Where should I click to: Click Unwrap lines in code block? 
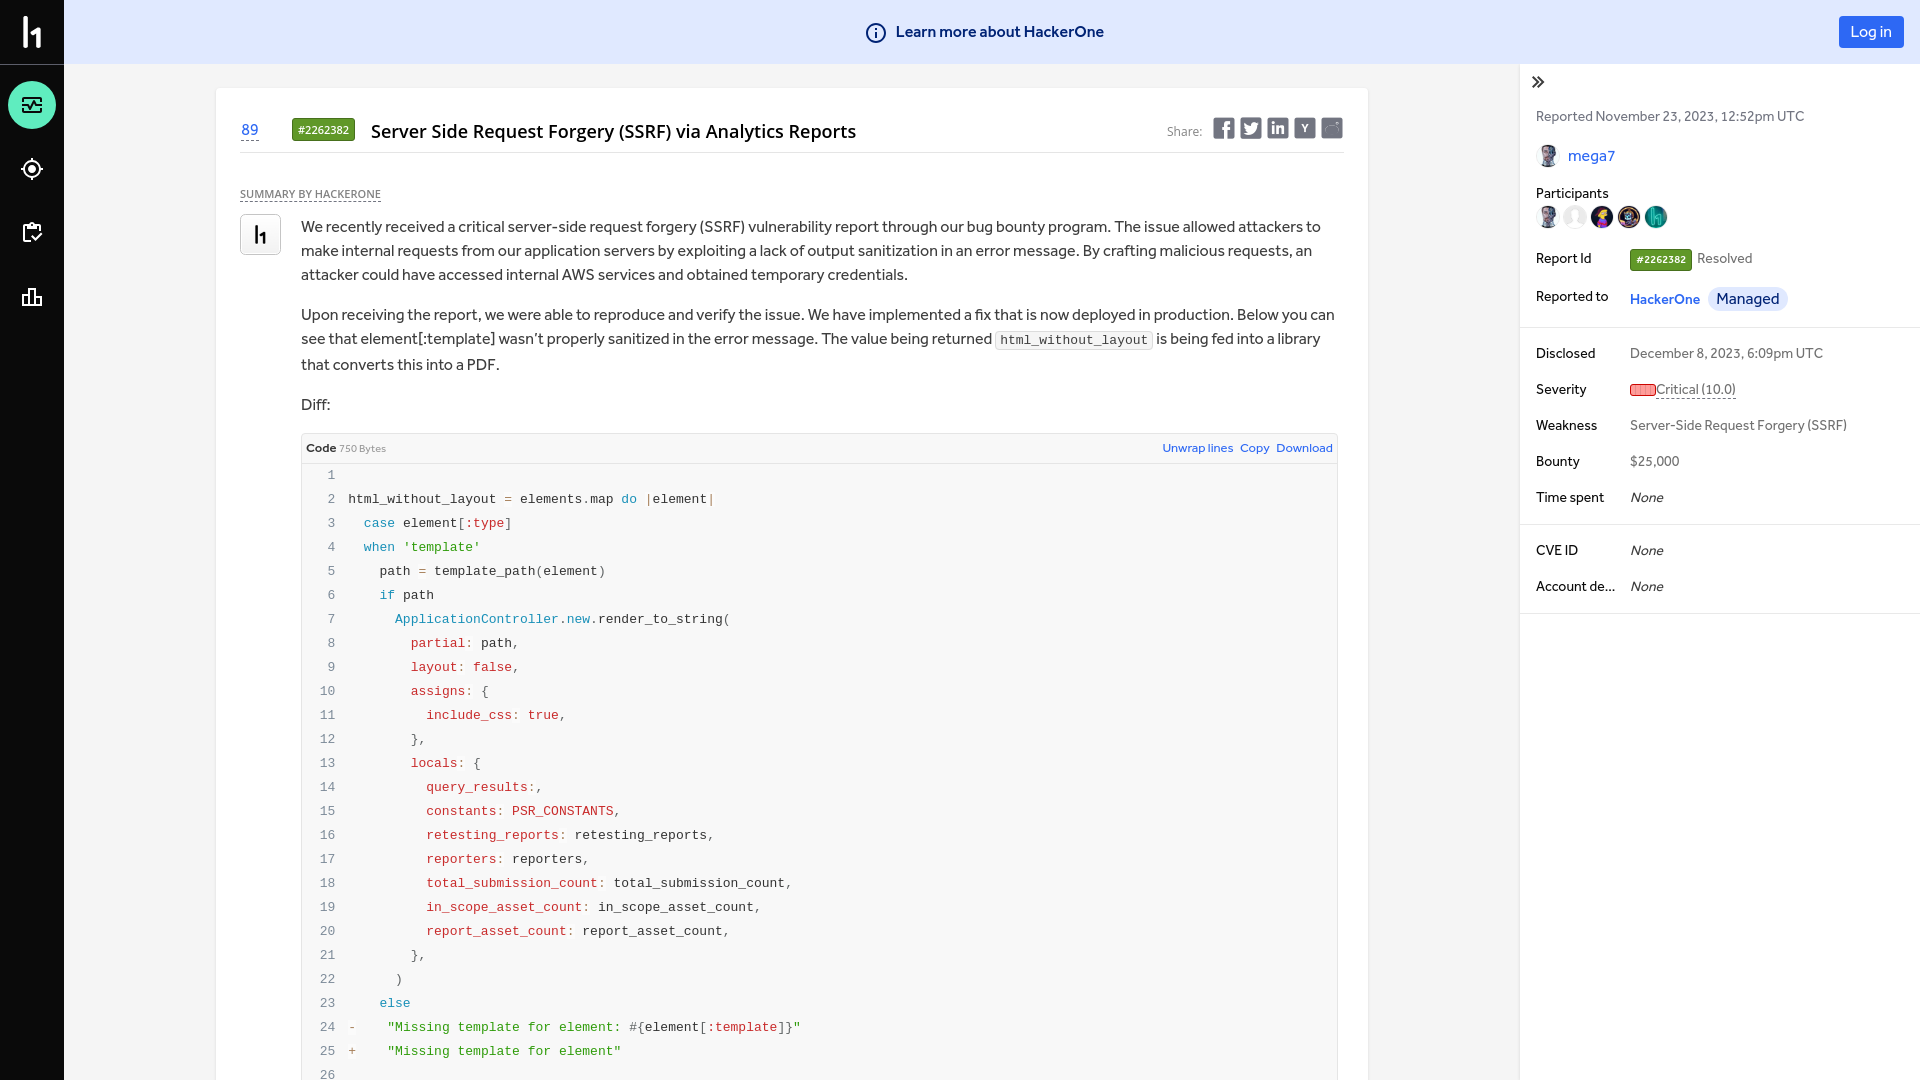coord(1197,448)
